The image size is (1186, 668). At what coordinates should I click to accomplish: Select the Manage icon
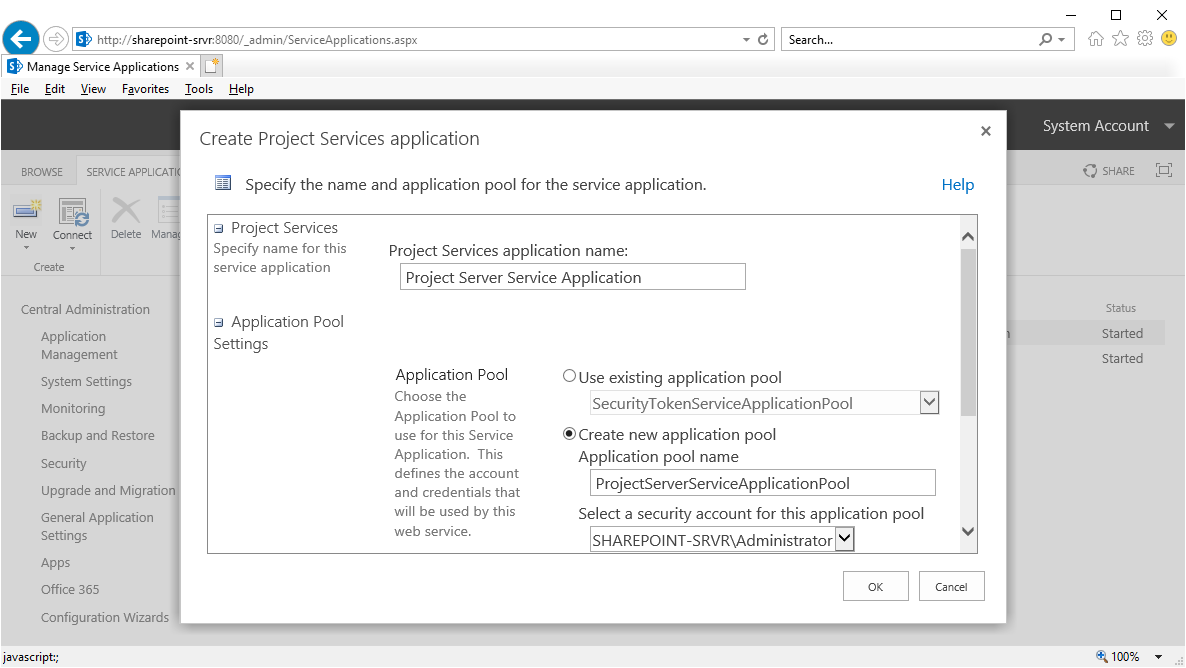[168, 218]
